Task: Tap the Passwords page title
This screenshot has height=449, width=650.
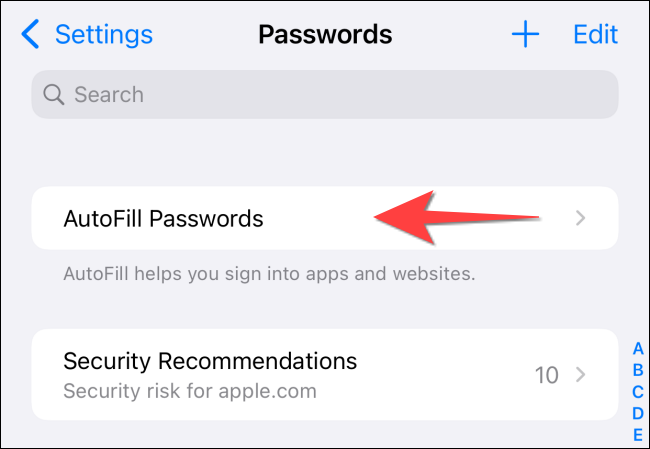Action: click(325, 34)
